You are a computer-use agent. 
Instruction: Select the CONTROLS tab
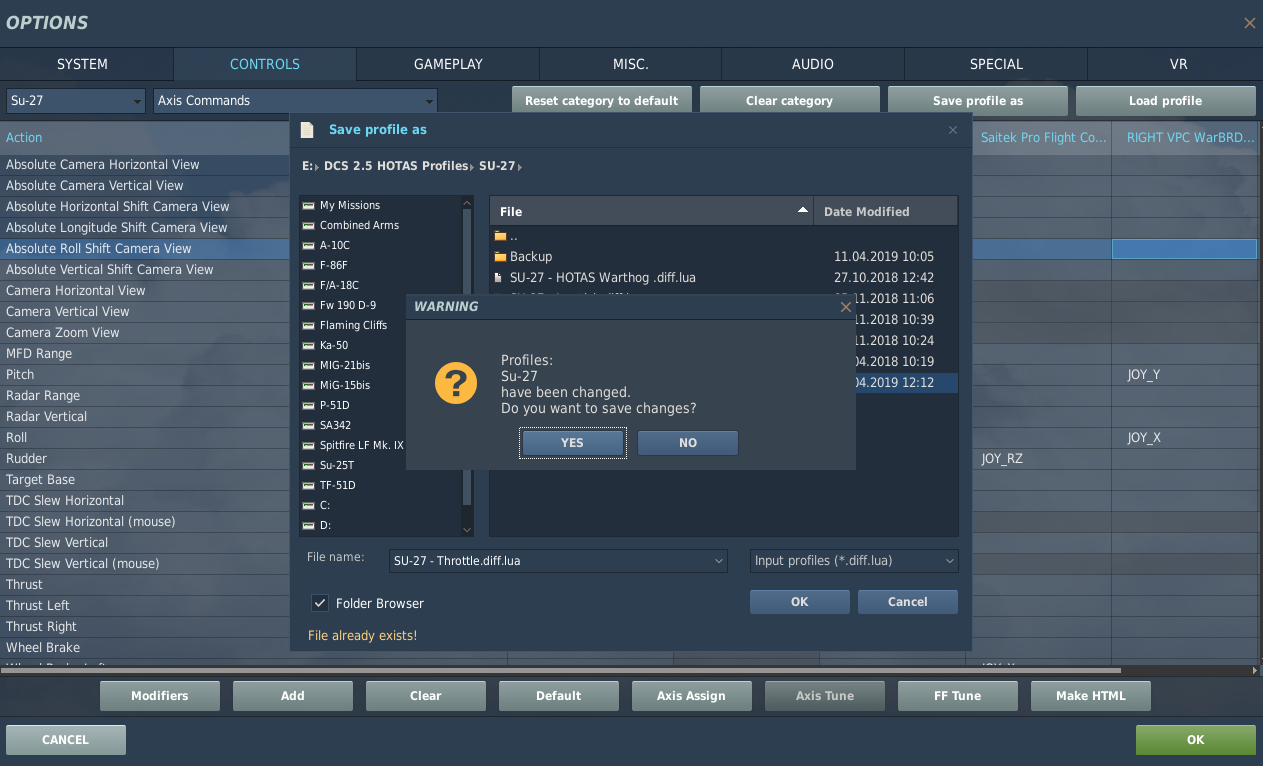265,64
